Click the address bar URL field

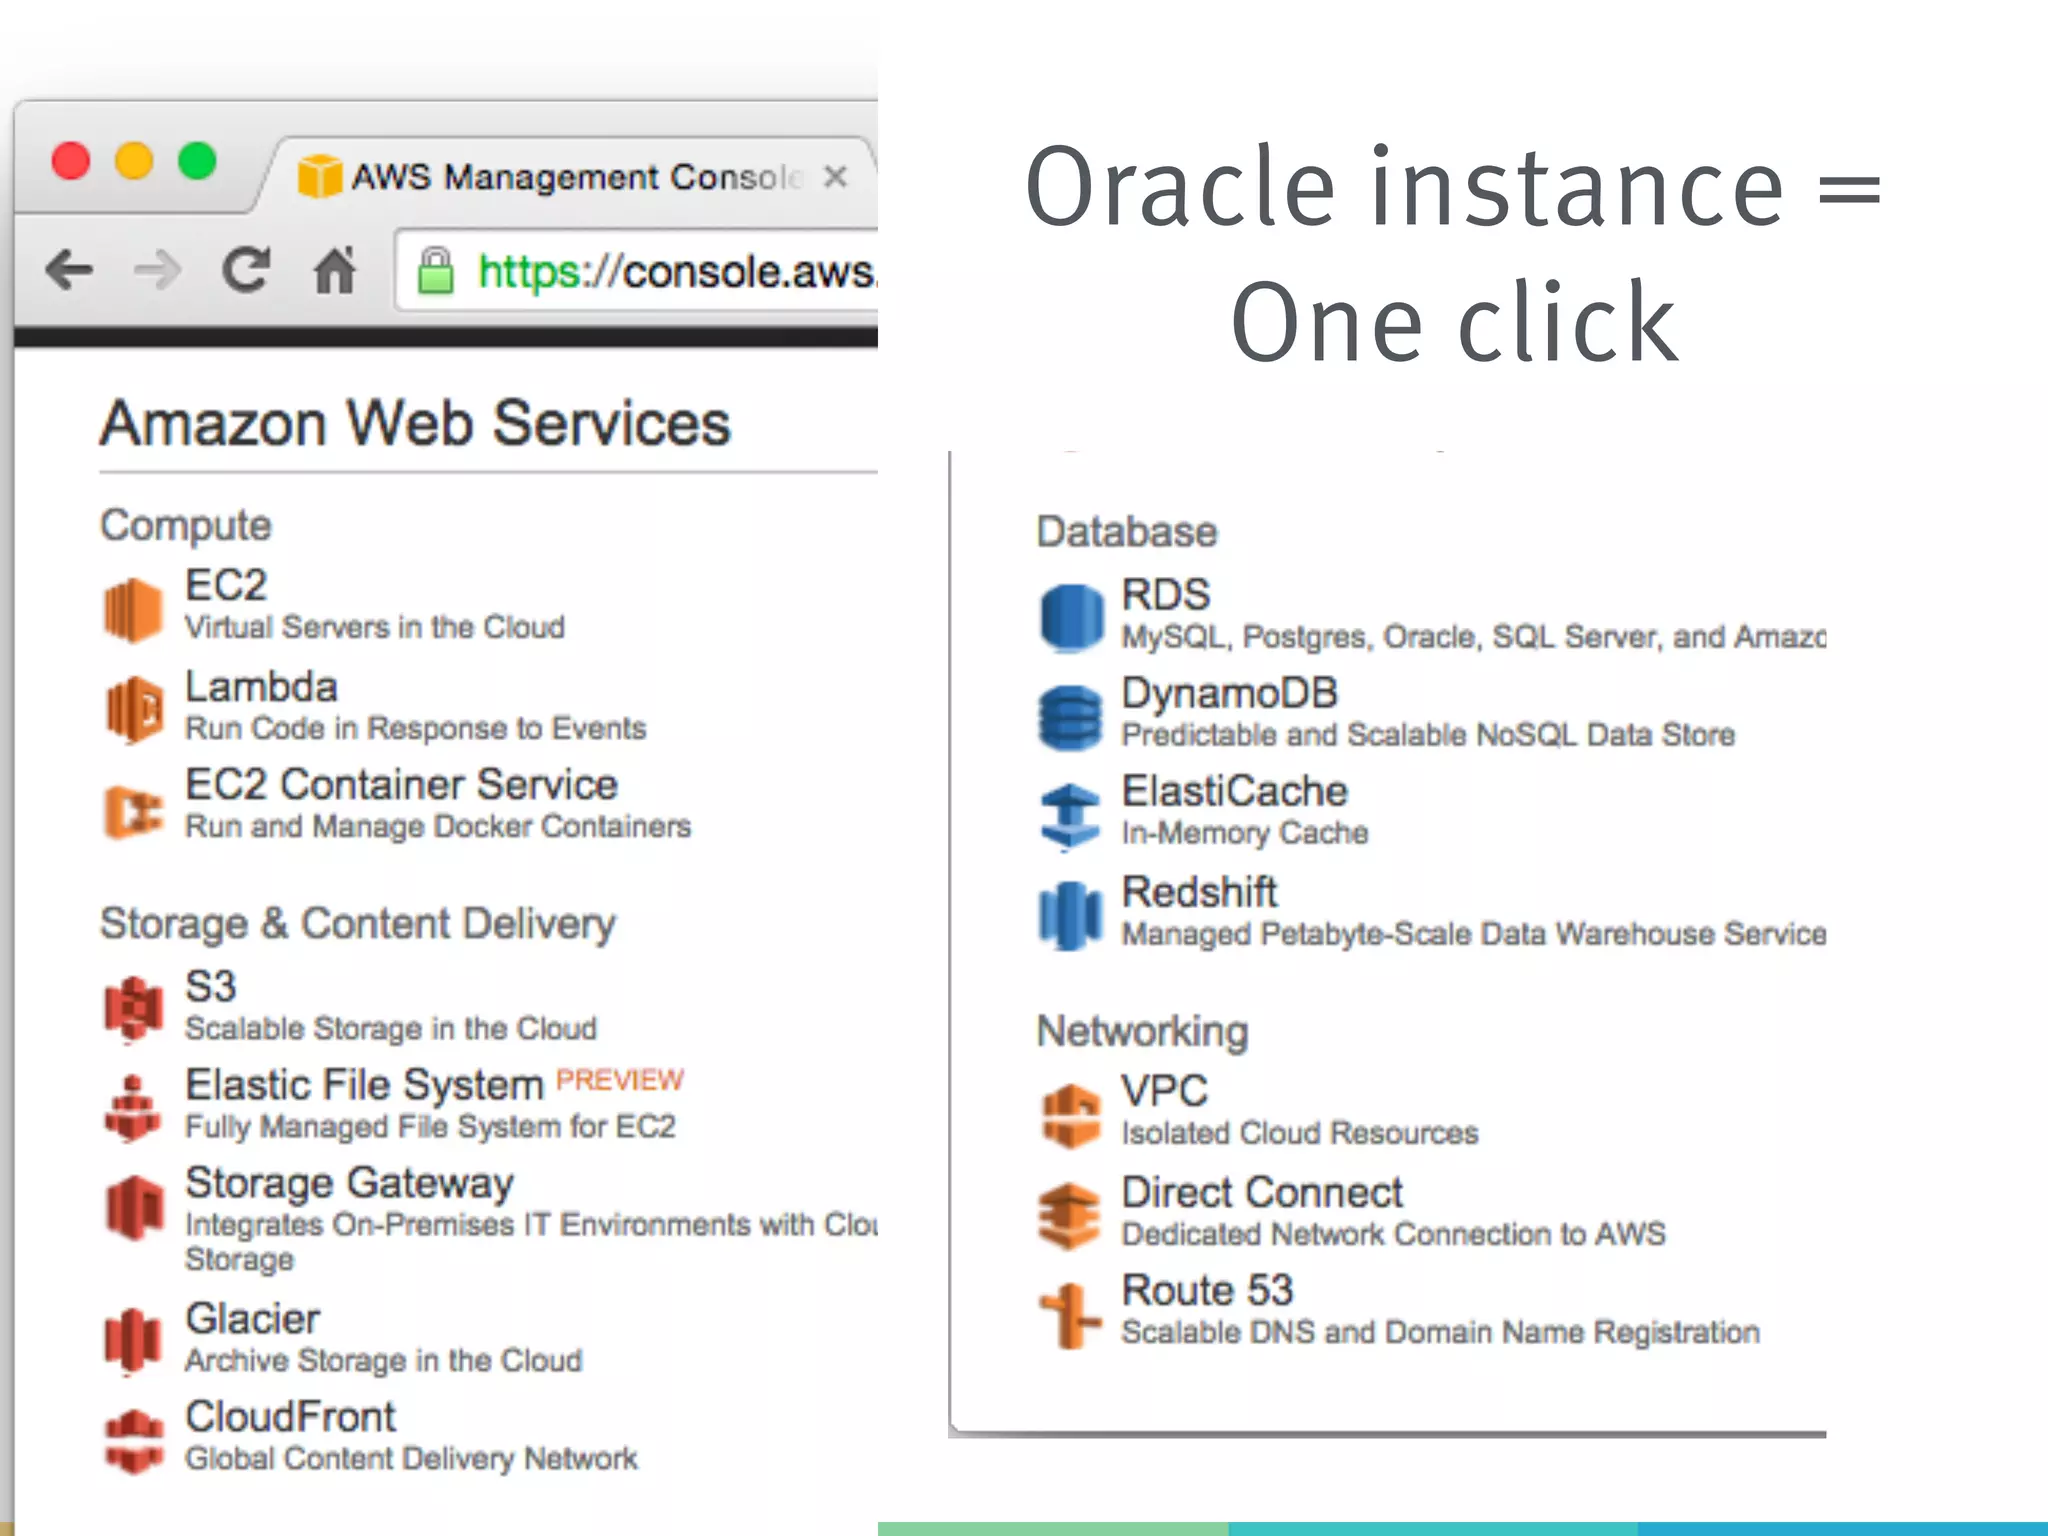[x=637, y=270]
